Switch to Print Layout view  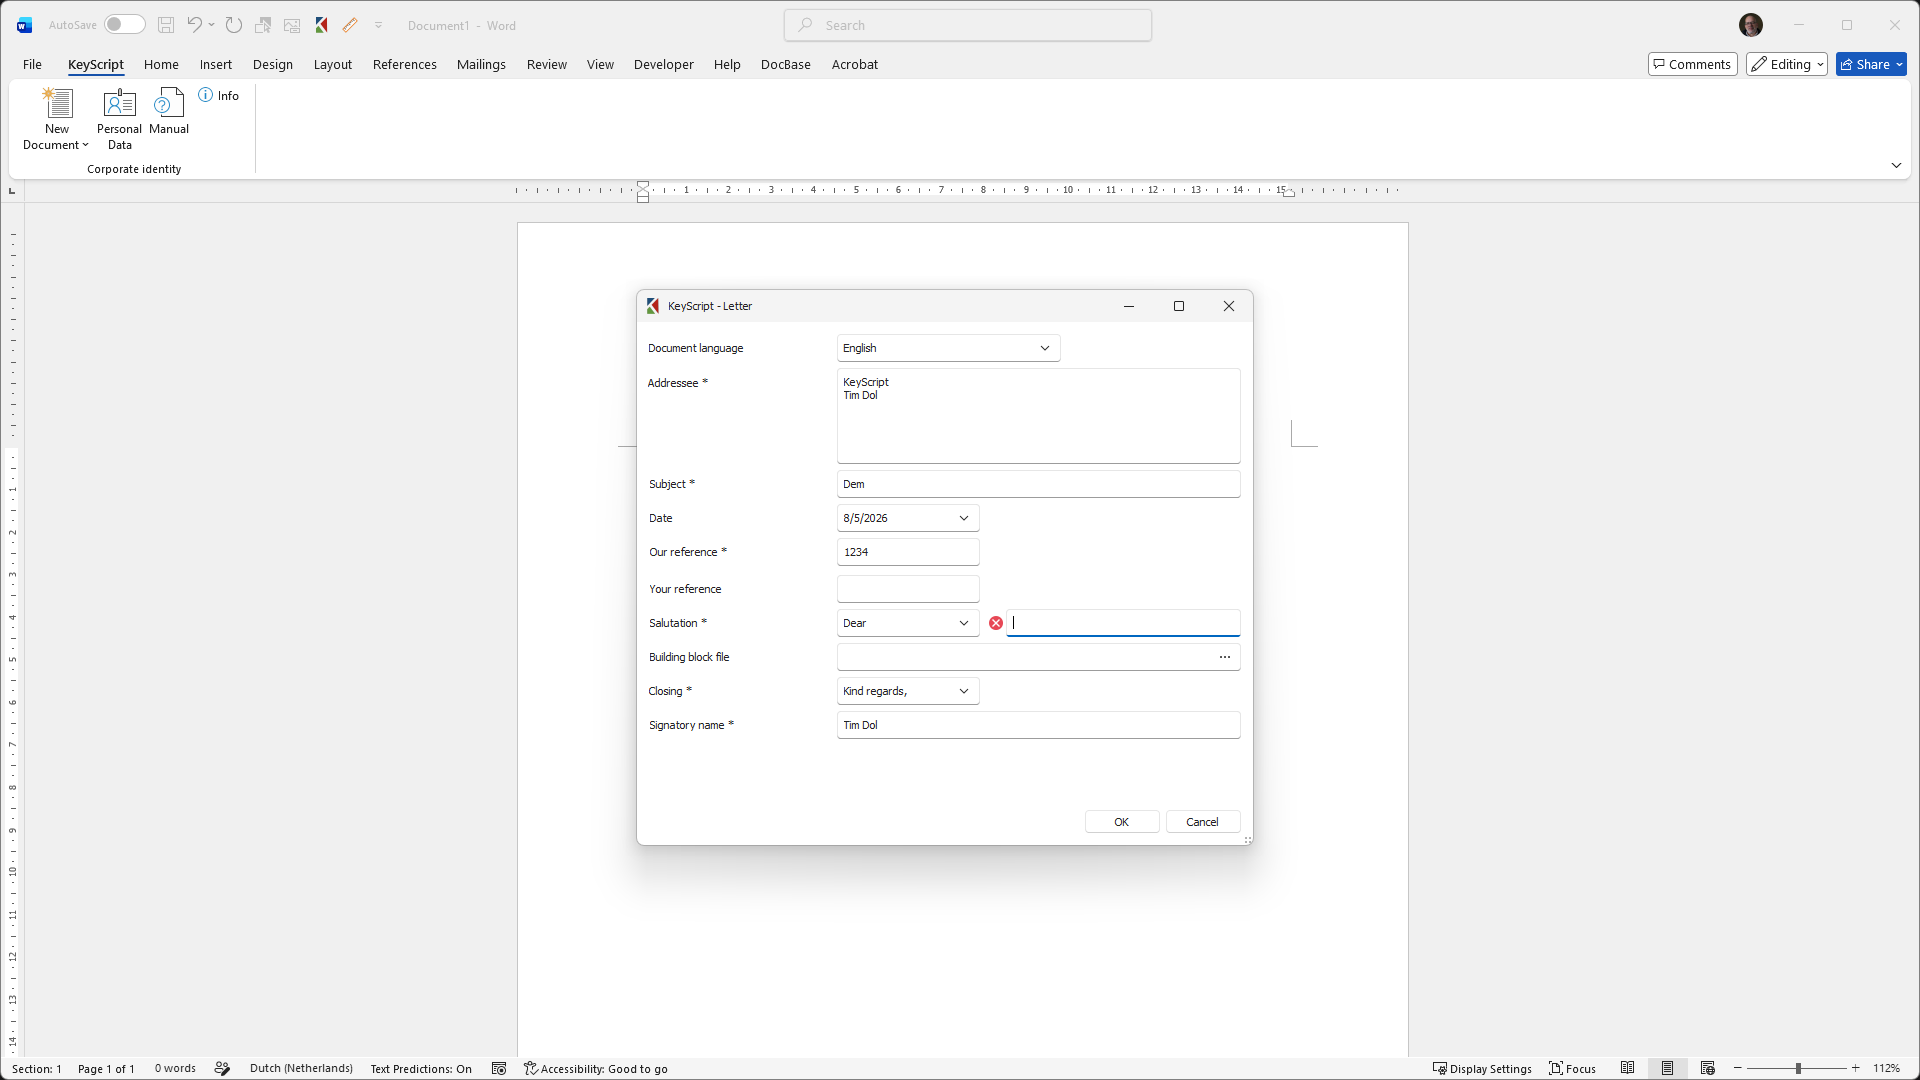(x=1668, y=1069)
